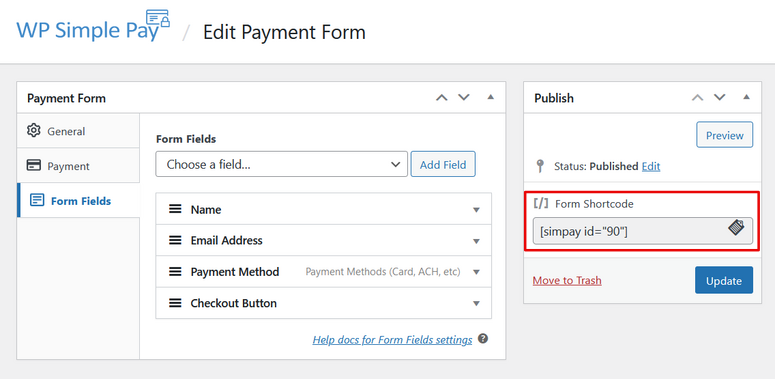This screenshot has width=775, height=379.
Task: Grab the drag handle for Name field
Action: pyautogui.click(x=175, y=209)
